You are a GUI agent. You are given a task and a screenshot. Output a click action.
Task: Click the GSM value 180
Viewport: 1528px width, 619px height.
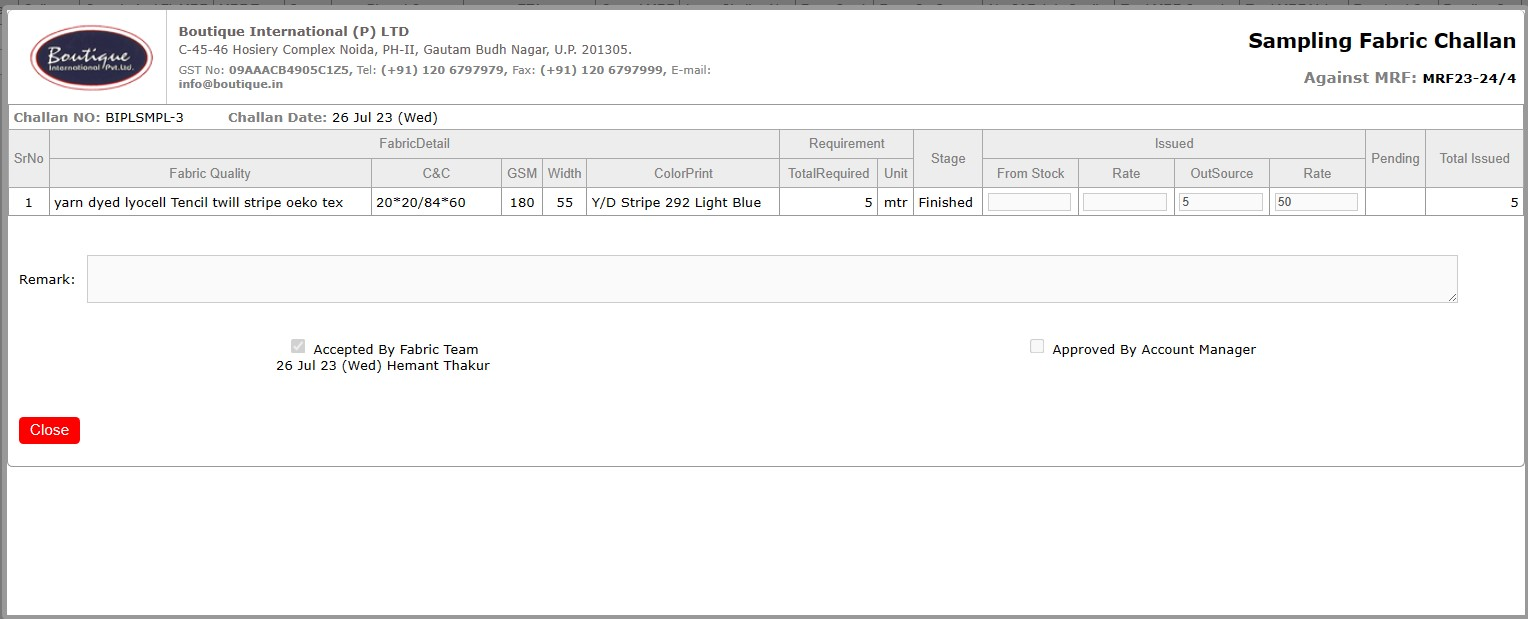(522, 202)
